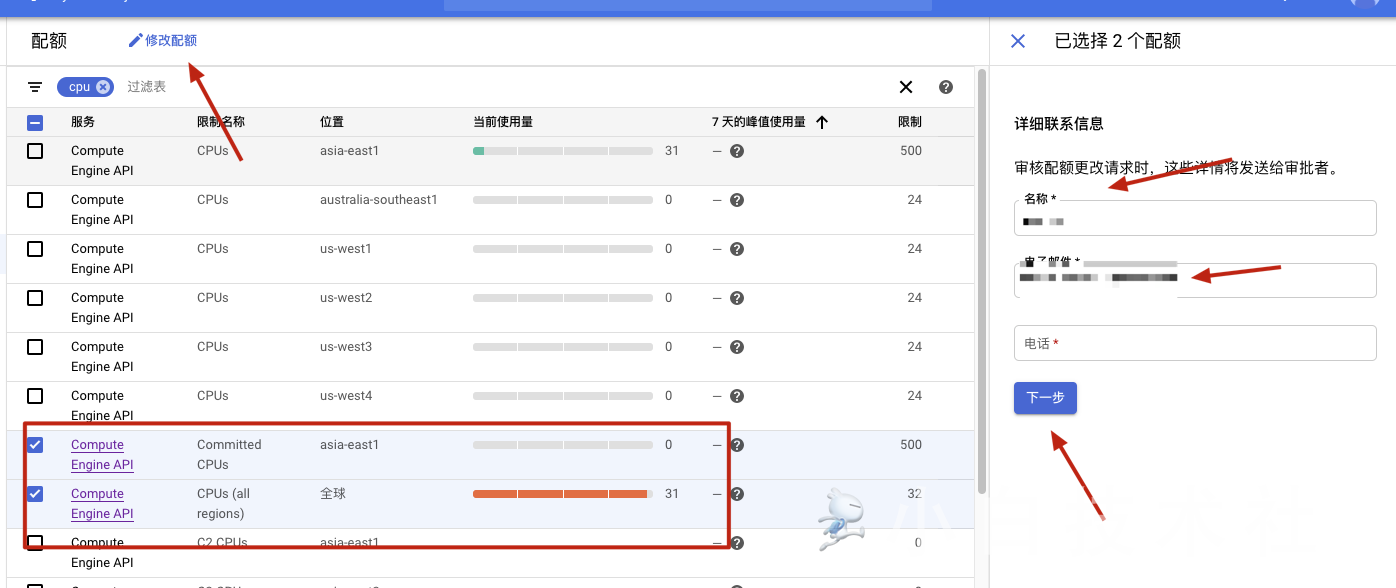Remove the cpu filter chip
This screenshot has width=1396, height=588.
click(x=102, y=87)
